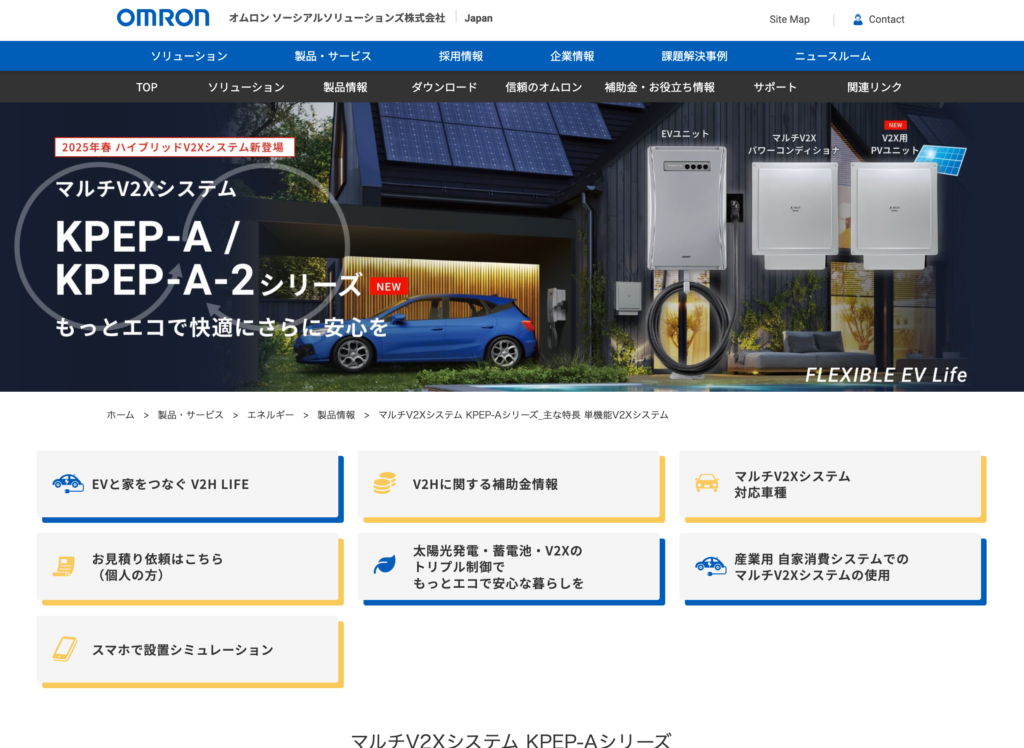Click the blue leaf icon for triple control
This screenshot has height=748, width=1024.
point(385,565)
